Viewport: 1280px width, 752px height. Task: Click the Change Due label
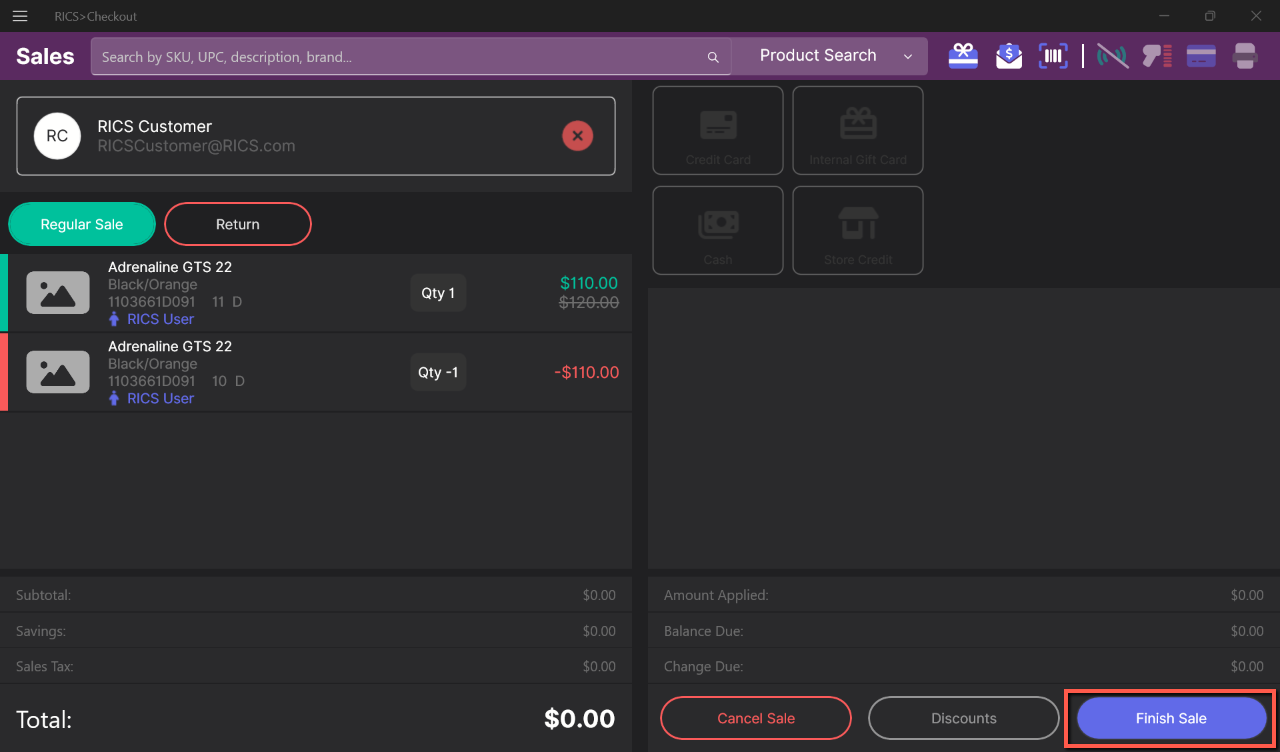point(703,666)
